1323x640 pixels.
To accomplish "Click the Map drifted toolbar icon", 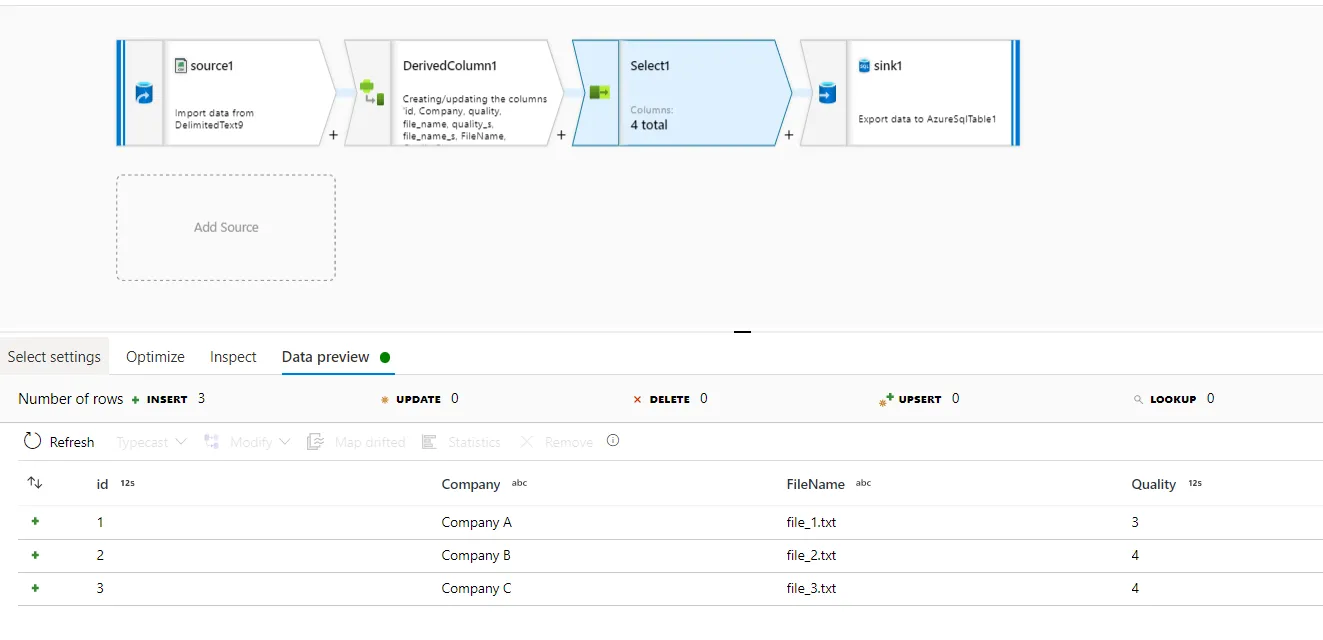I will point(315,441).
